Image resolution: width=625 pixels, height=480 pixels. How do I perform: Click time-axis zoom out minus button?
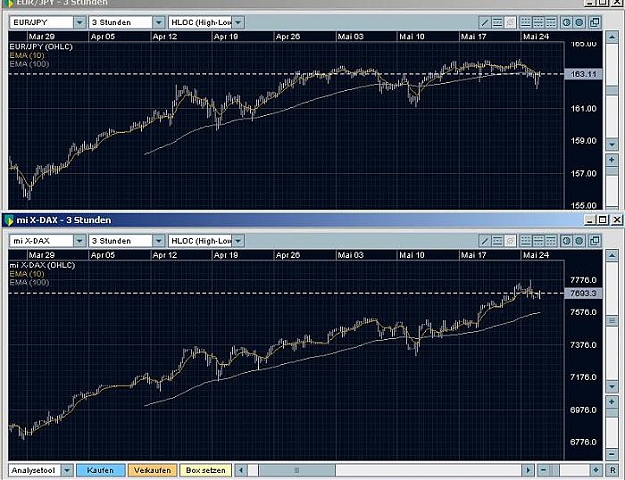coord(543,470)
